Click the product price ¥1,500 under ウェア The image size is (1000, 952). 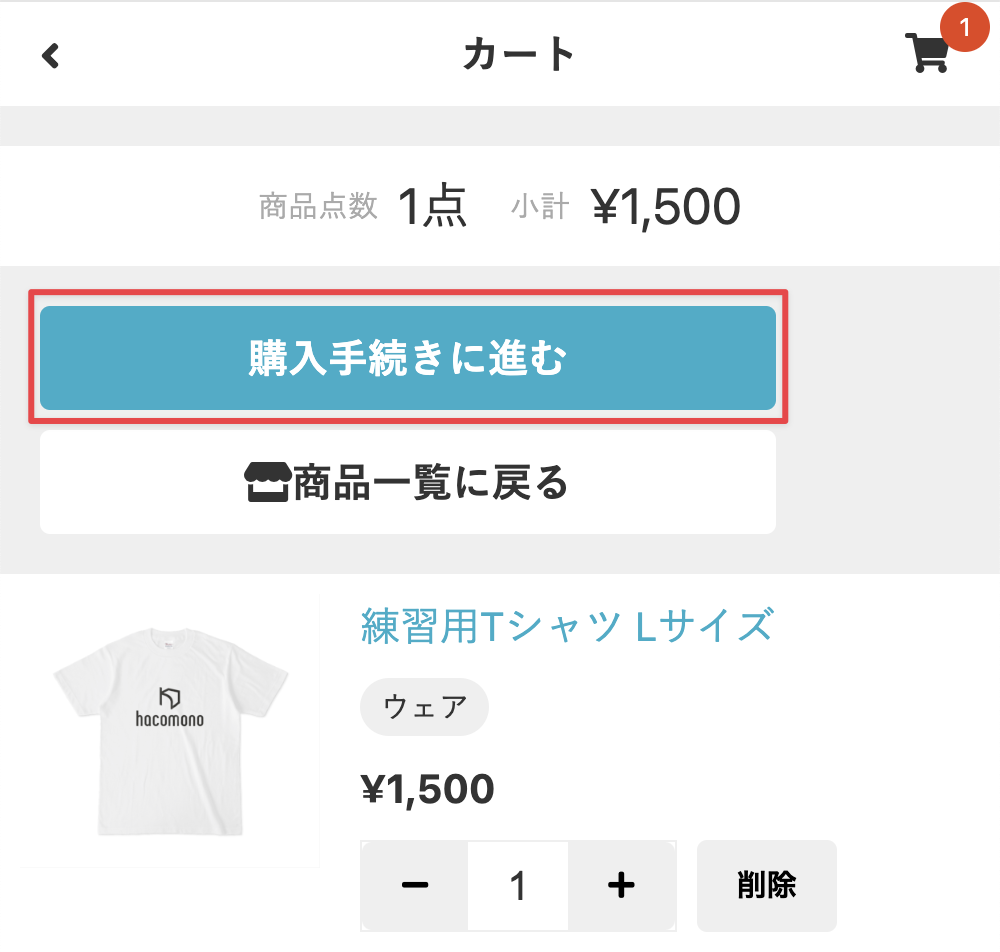[427, 790]
